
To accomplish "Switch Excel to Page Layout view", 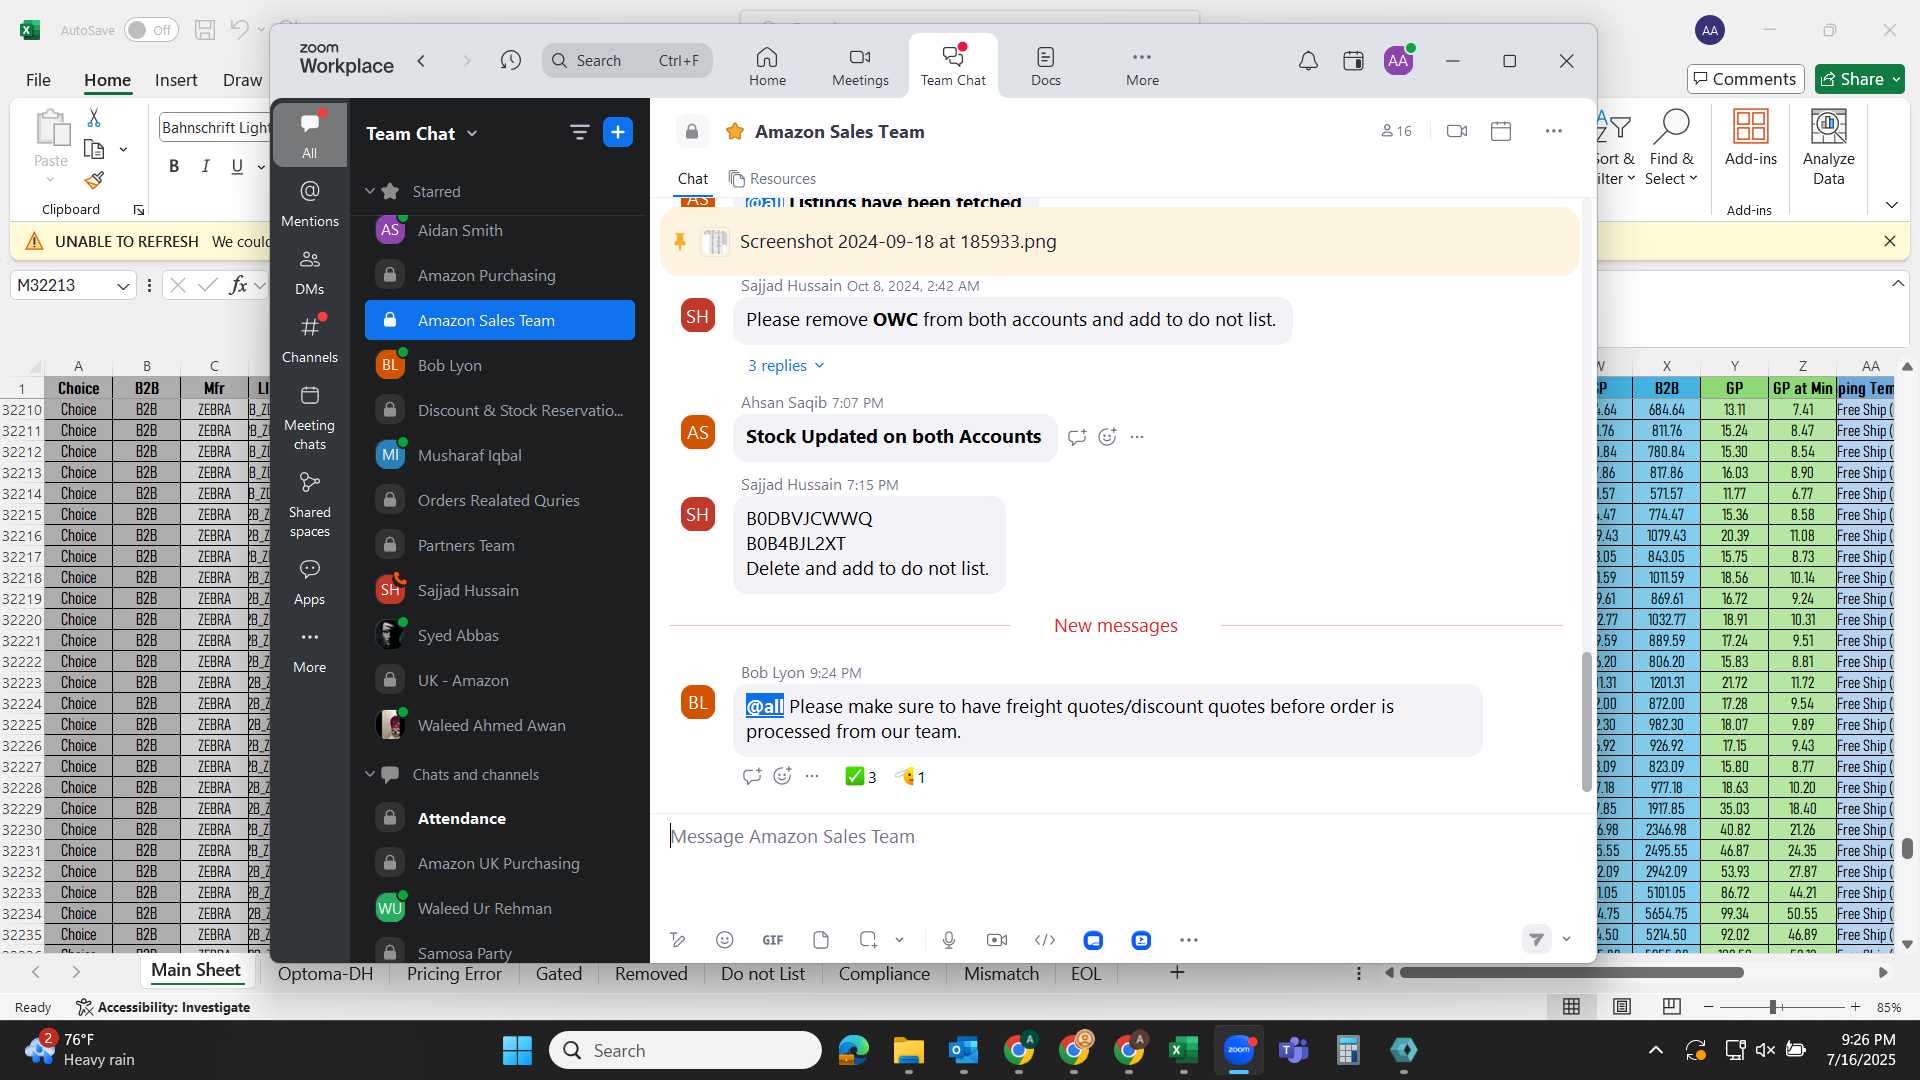I will pos(1622,1006).
